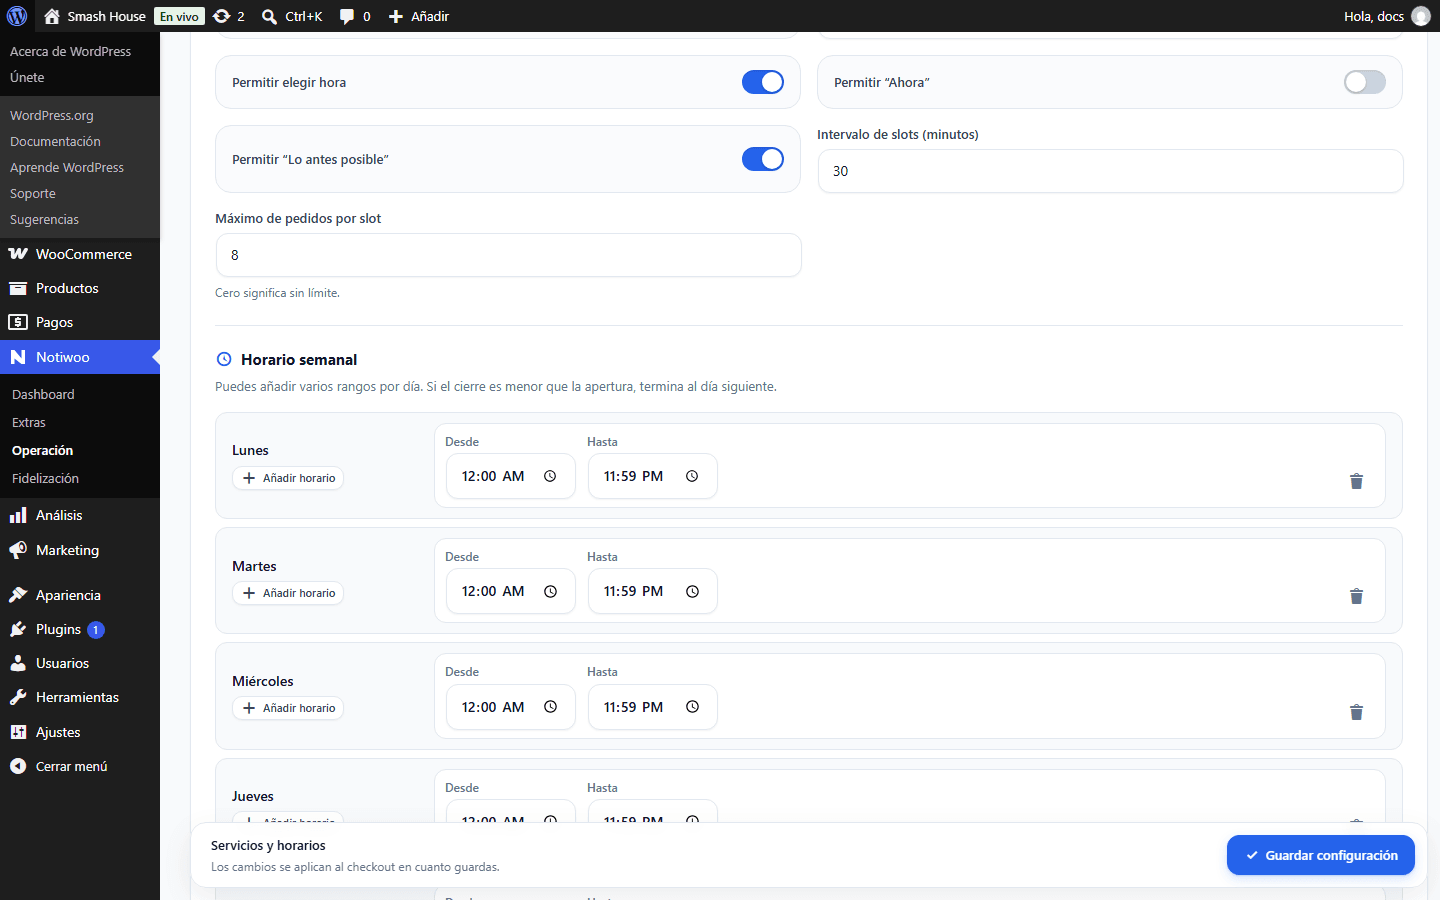Open the Documentación link

55,141
